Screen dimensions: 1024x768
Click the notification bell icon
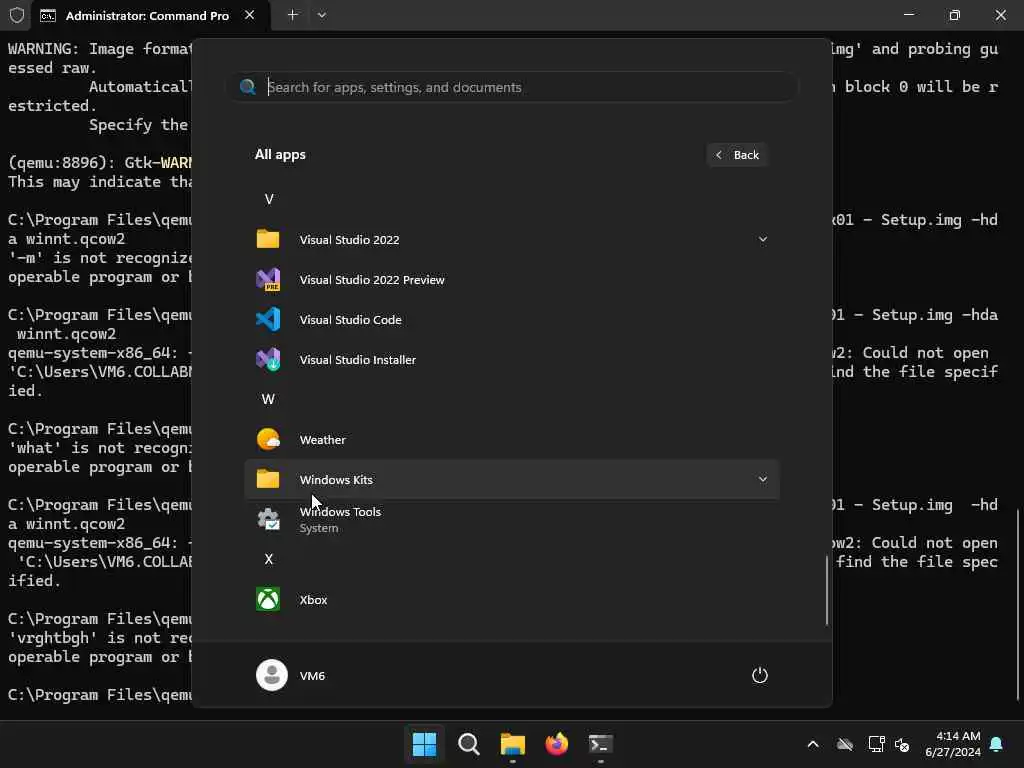coord(997,744)
